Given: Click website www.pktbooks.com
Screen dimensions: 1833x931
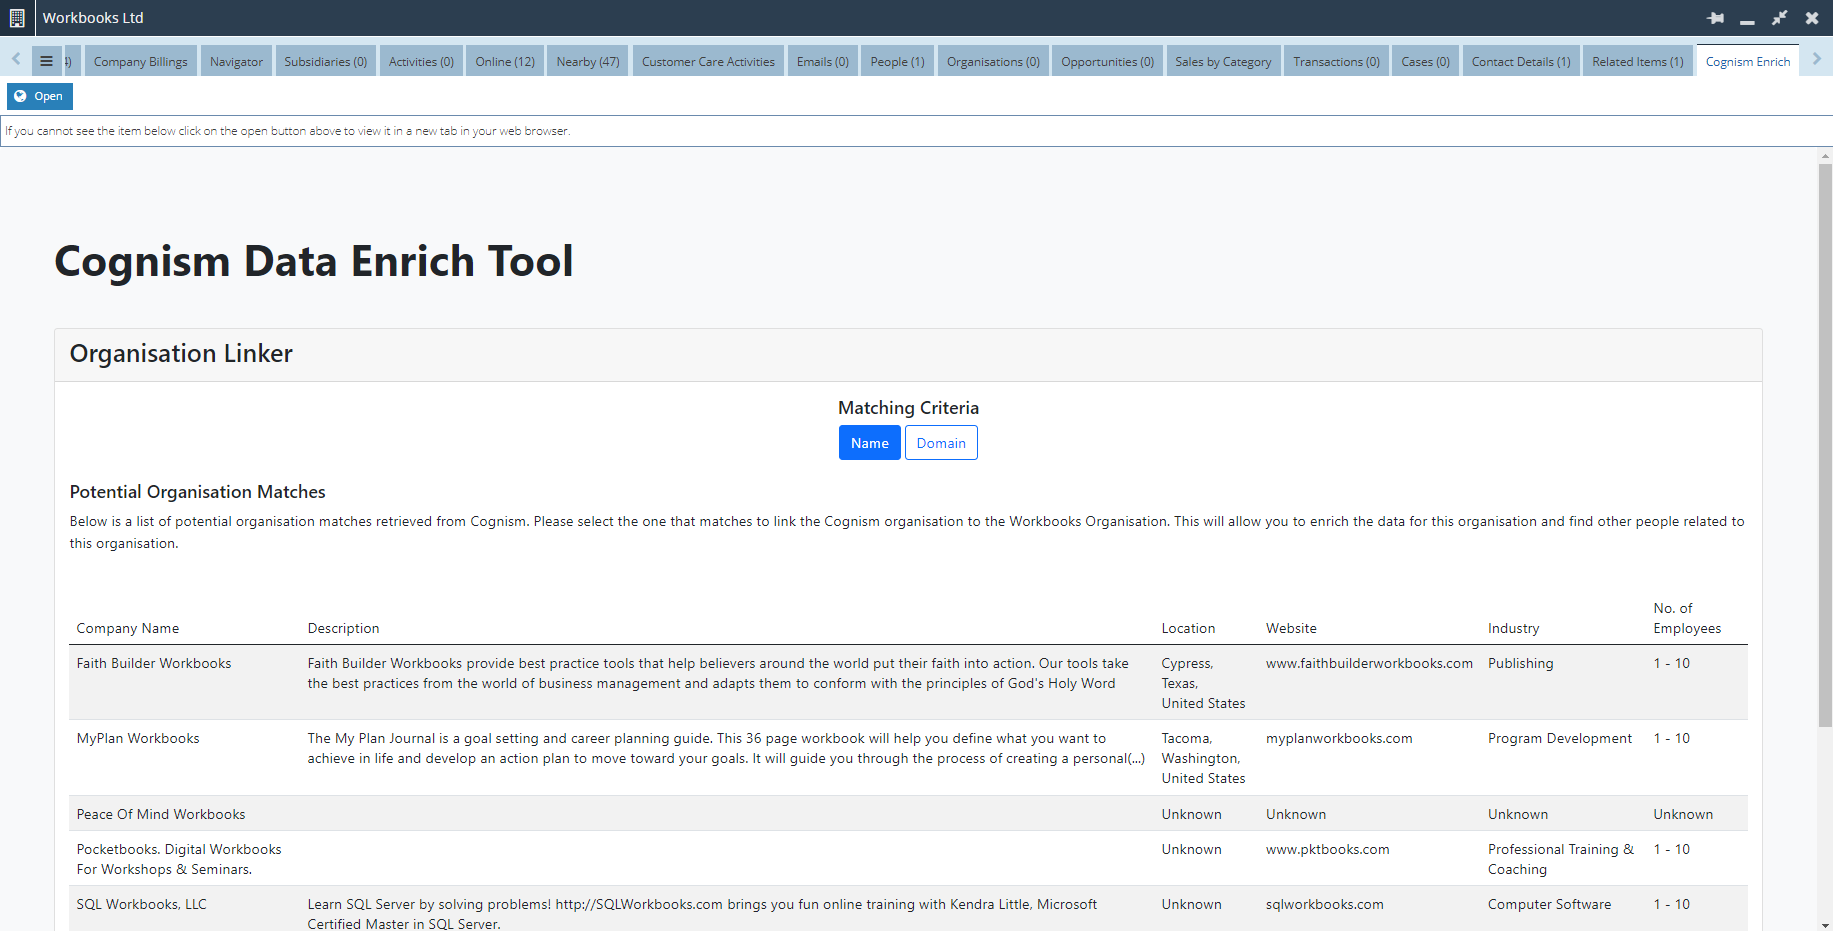Looking at the screenshot, I should (1327, 849).
